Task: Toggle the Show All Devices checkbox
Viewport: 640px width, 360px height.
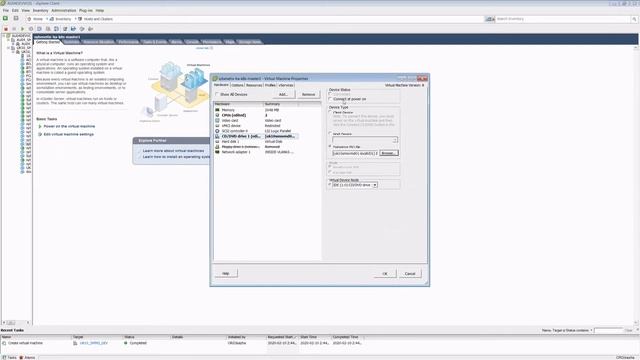Action: point(217,94)
